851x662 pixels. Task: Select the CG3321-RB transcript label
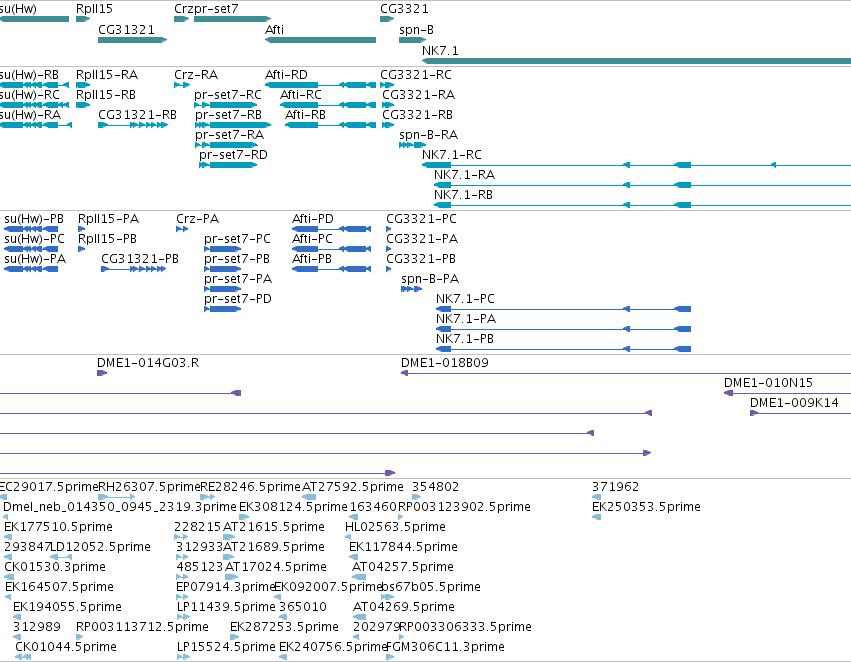pos(417,115)
